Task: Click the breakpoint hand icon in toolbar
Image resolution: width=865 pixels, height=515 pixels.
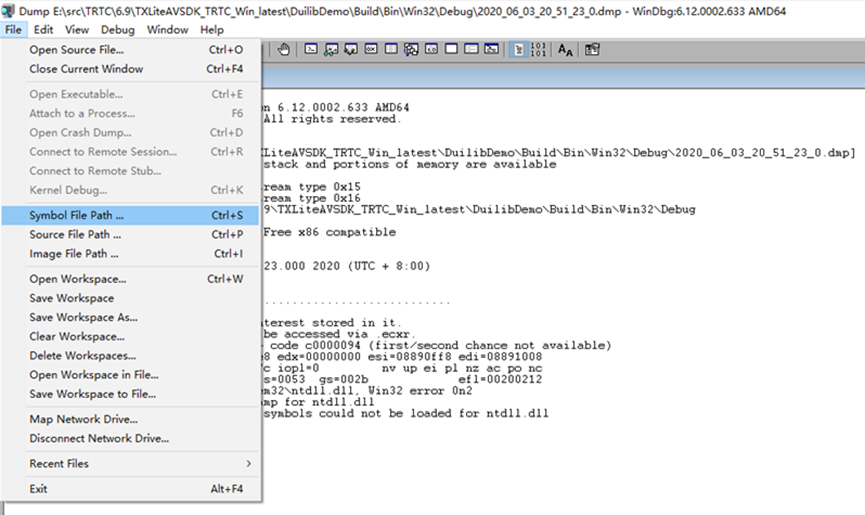Action: (284, 50)
